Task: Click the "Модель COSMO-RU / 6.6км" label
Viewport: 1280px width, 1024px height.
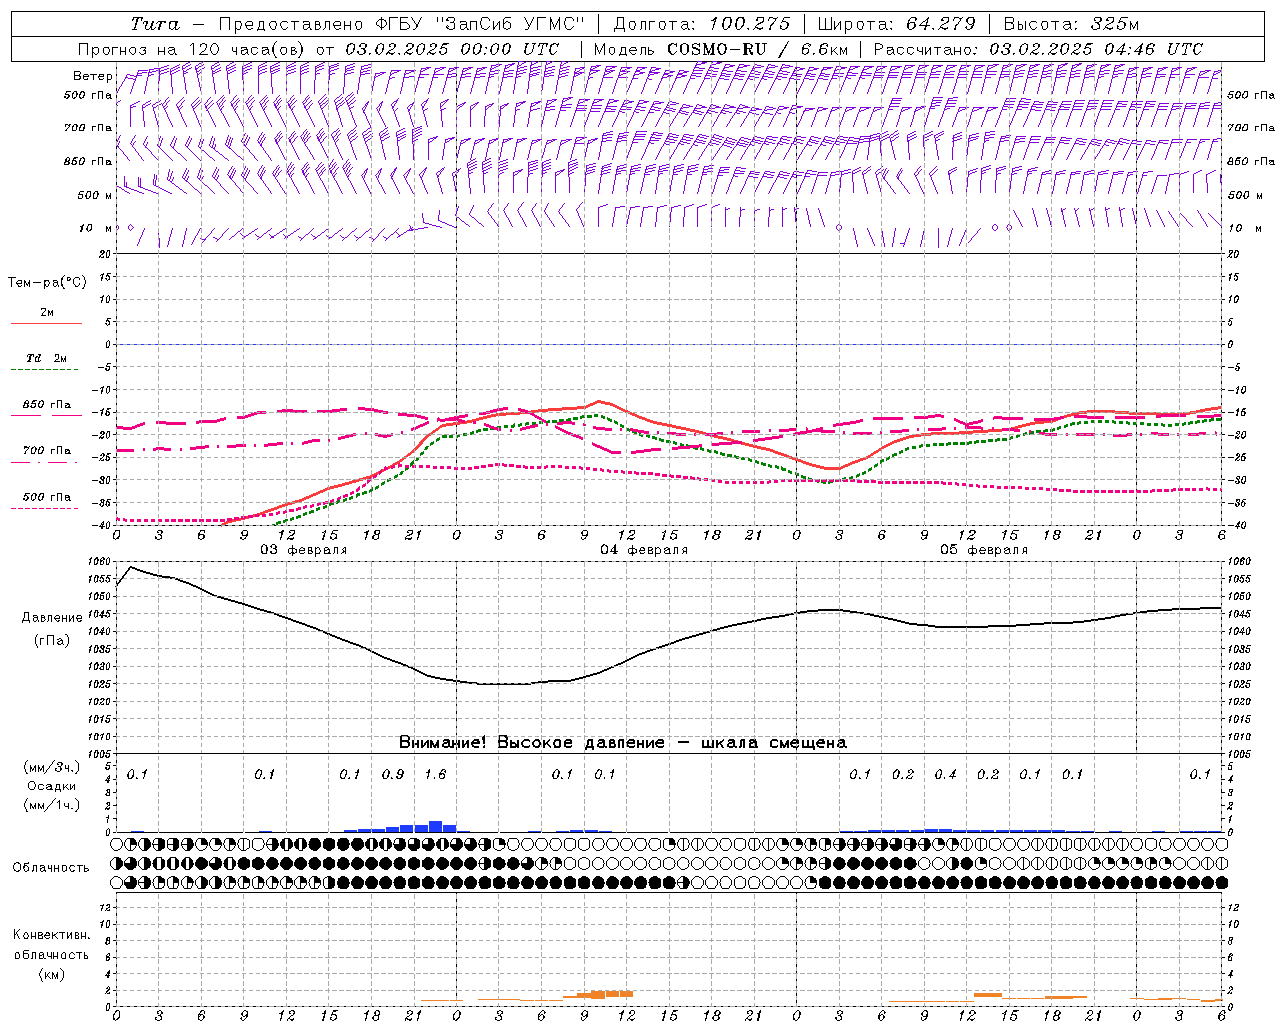Action: pyautogui.click(x=720, y=49)
